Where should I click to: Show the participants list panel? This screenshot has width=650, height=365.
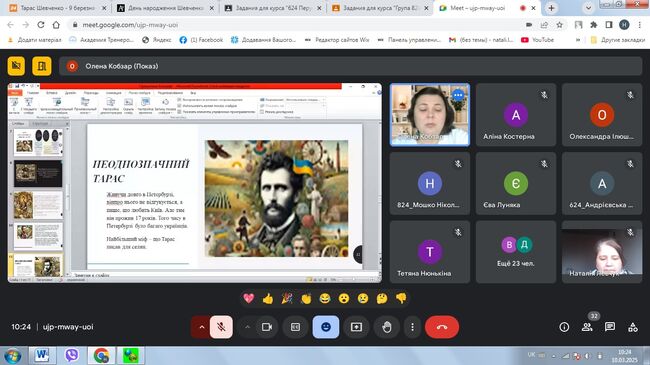[x=587, y=327]
